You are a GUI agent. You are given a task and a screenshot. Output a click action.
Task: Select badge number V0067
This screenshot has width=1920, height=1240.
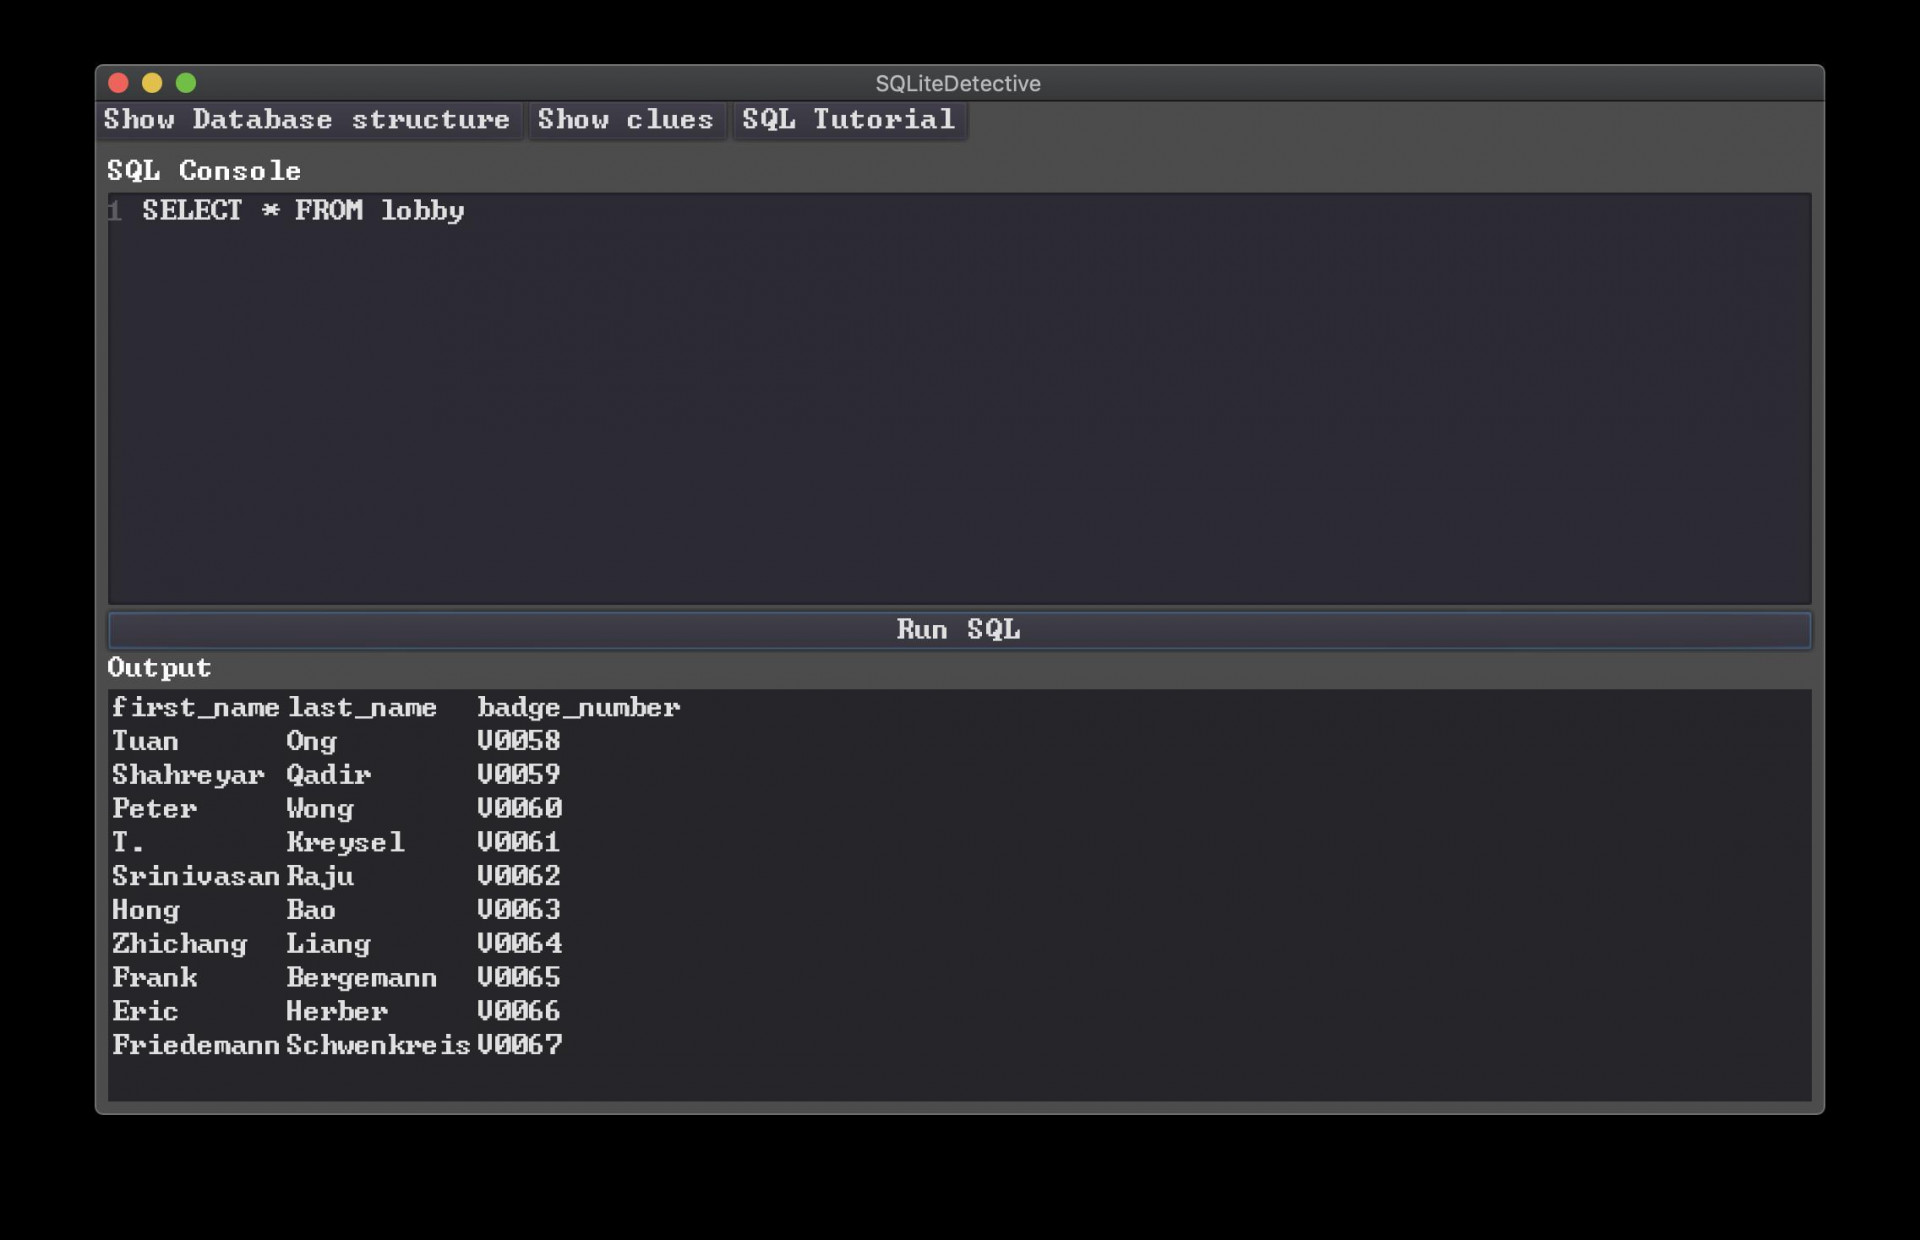pyautogui.click(x=520, y=1047)
